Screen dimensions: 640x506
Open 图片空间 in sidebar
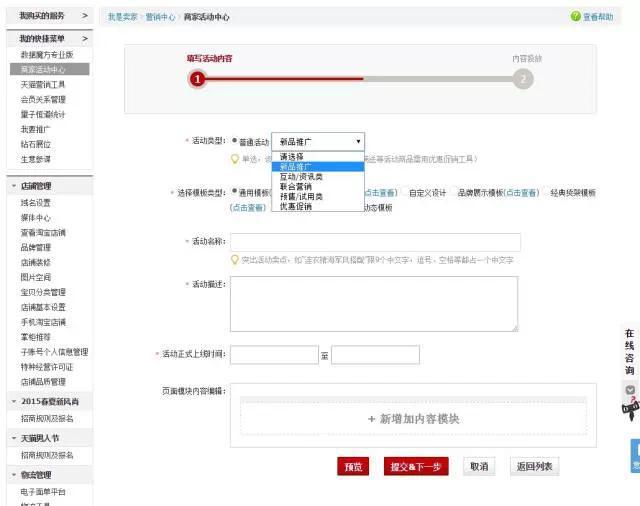point(36,277)
